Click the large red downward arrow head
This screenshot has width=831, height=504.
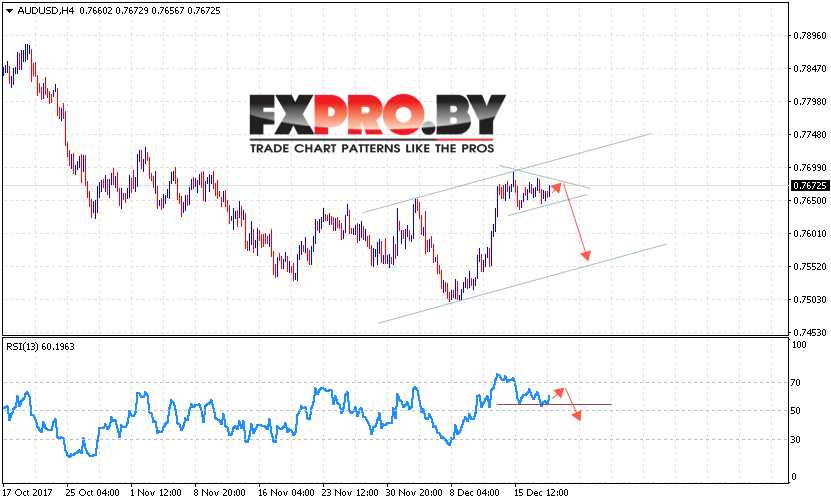[585, 255]
